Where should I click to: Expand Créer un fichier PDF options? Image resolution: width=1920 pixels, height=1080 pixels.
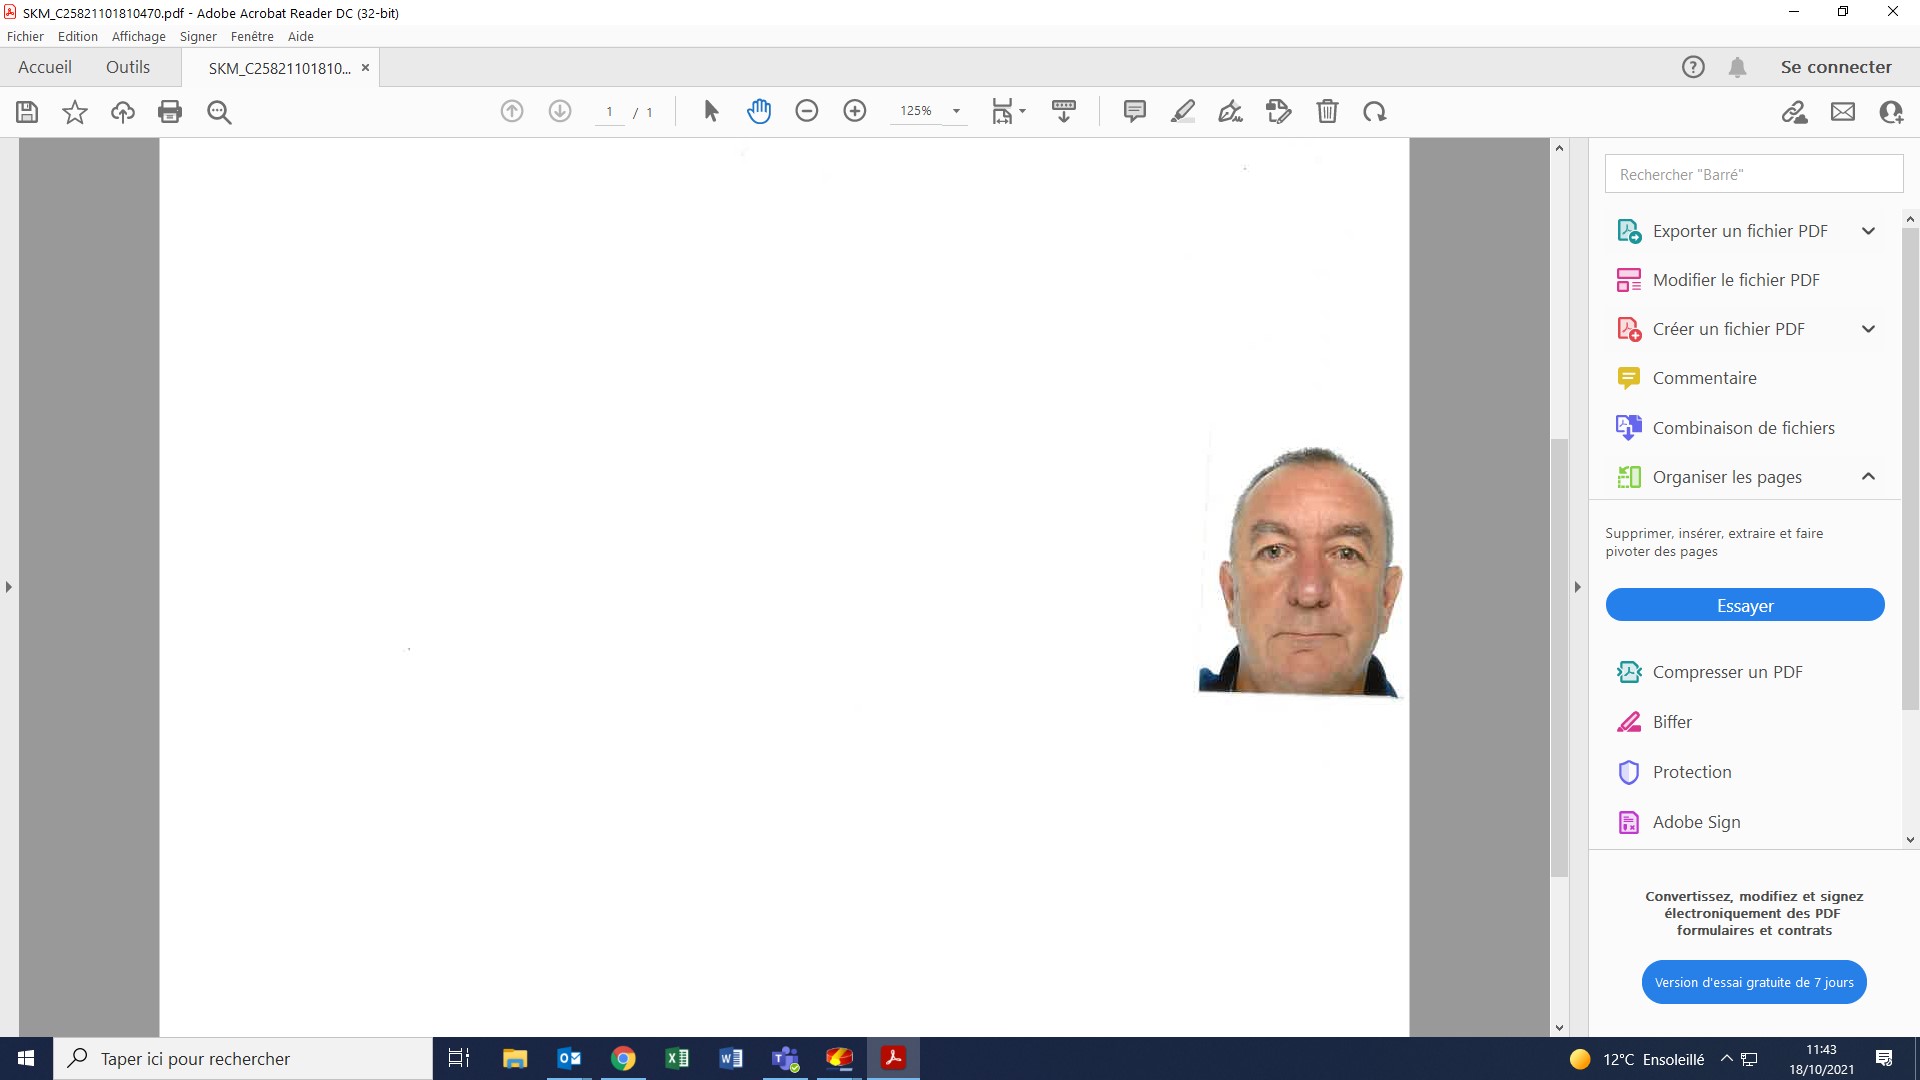(x=1868, y=329)
